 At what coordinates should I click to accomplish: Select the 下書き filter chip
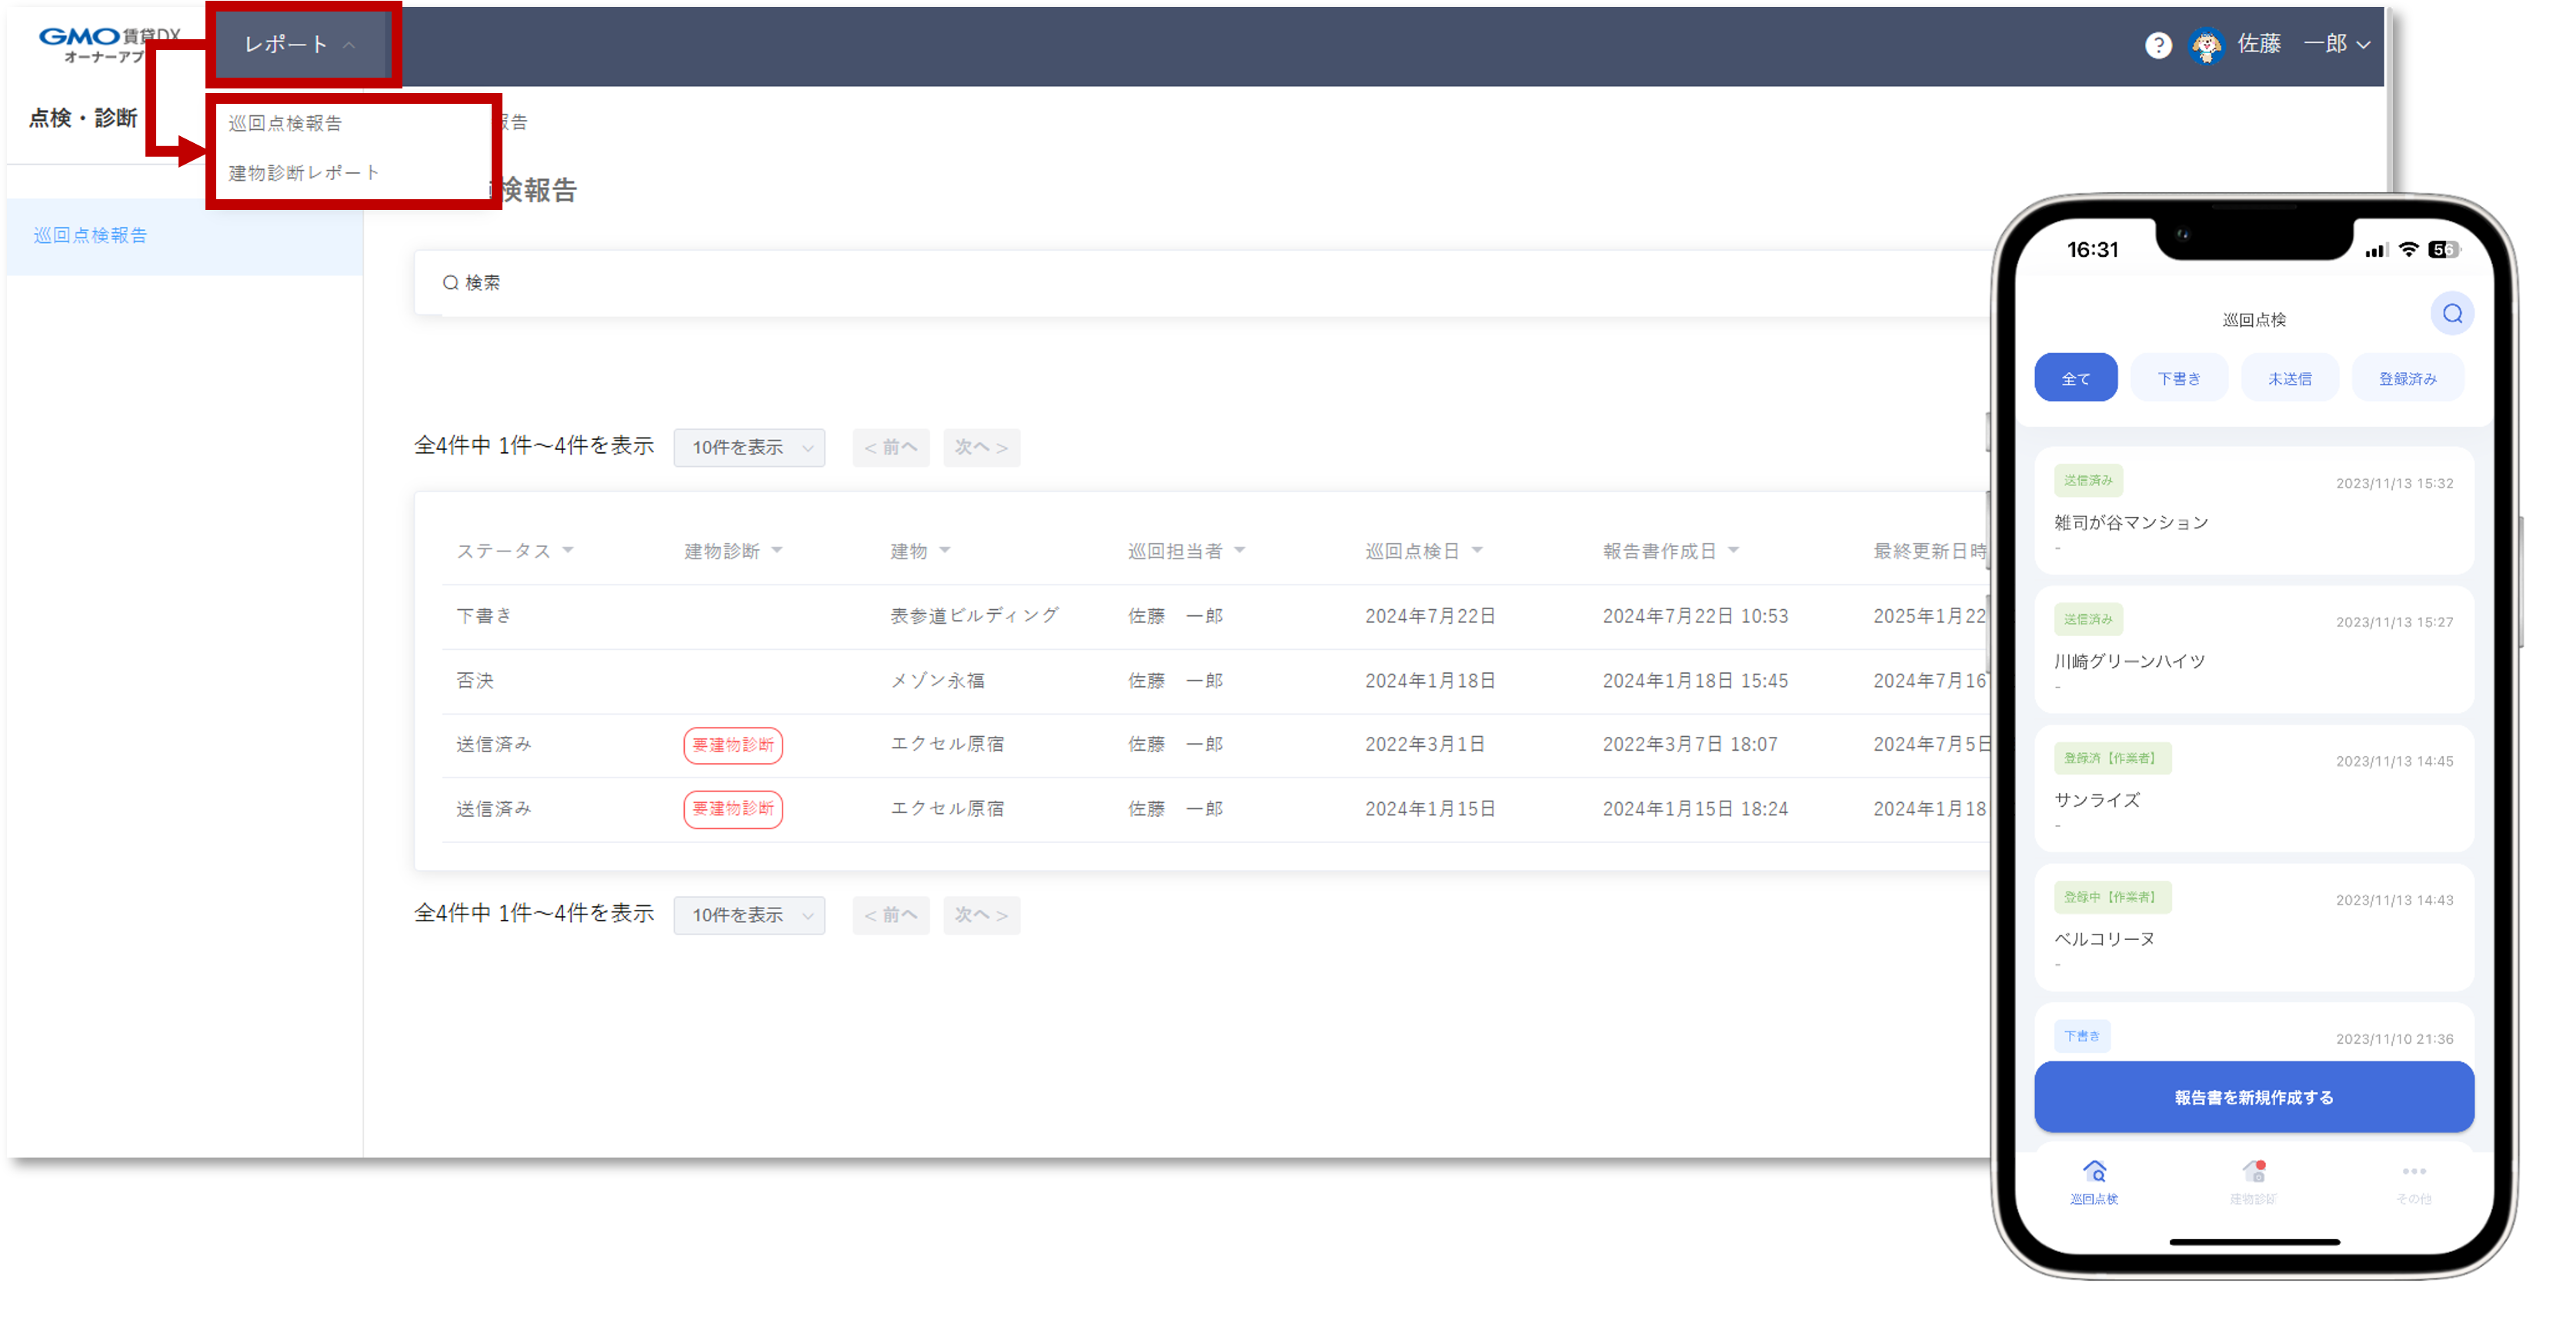(2178, 378)
